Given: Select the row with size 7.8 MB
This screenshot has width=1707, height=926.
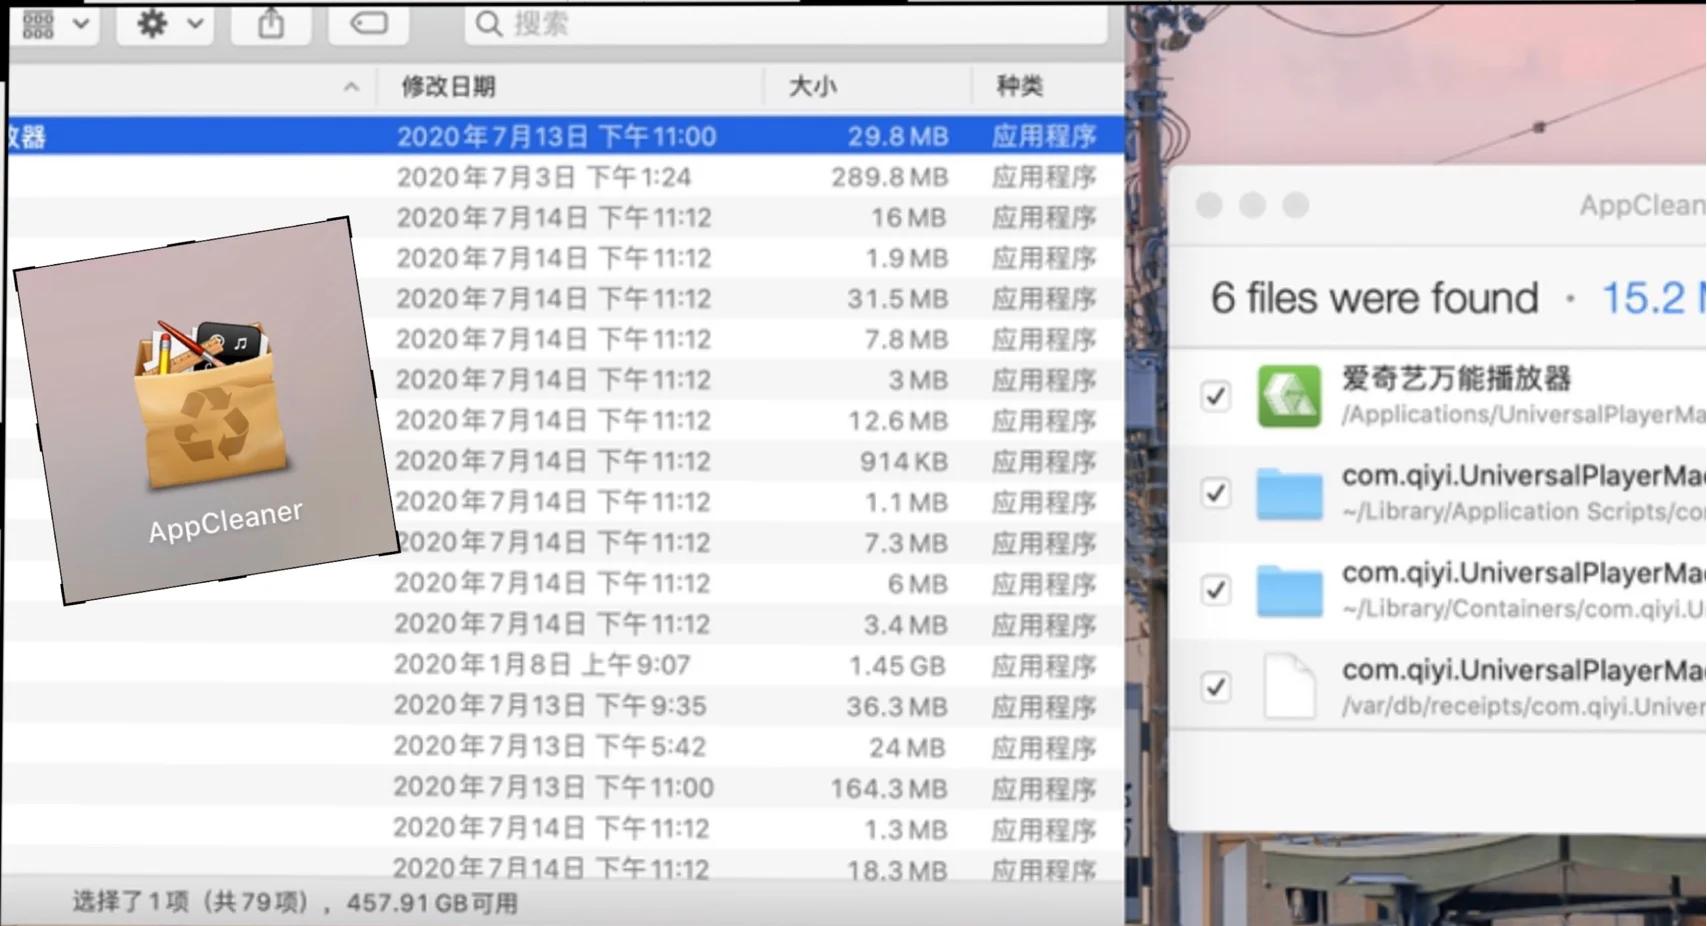Looking at the screenshot, I should [565, 340].
